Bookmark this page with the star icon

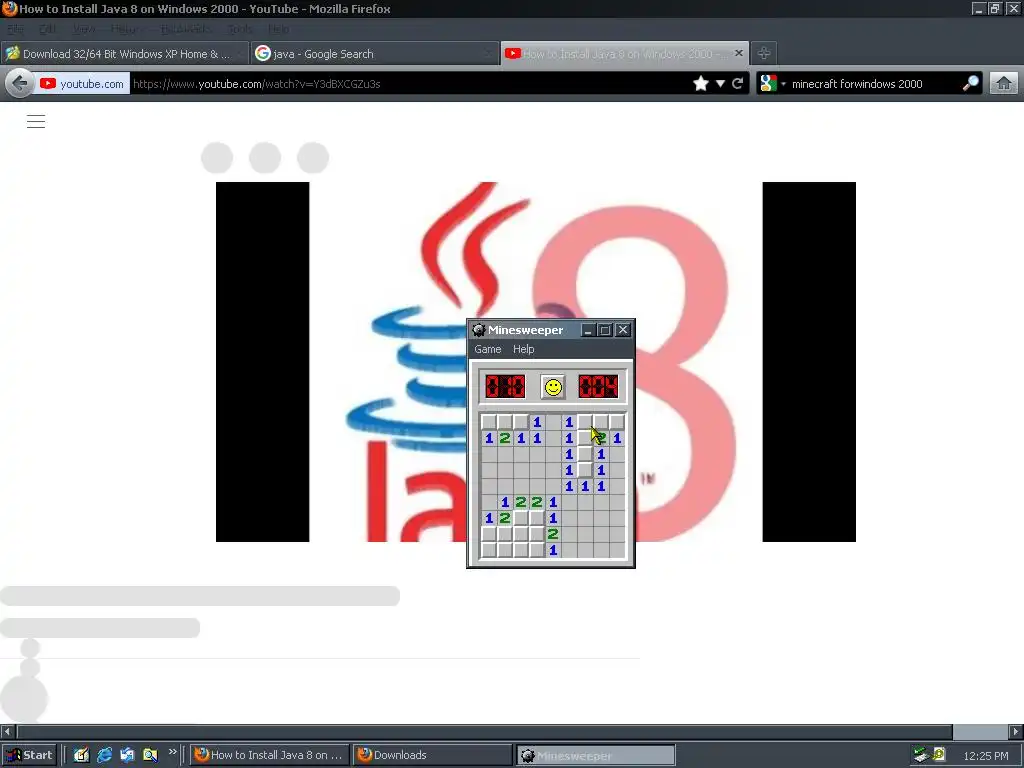click(x=701, y=84)
